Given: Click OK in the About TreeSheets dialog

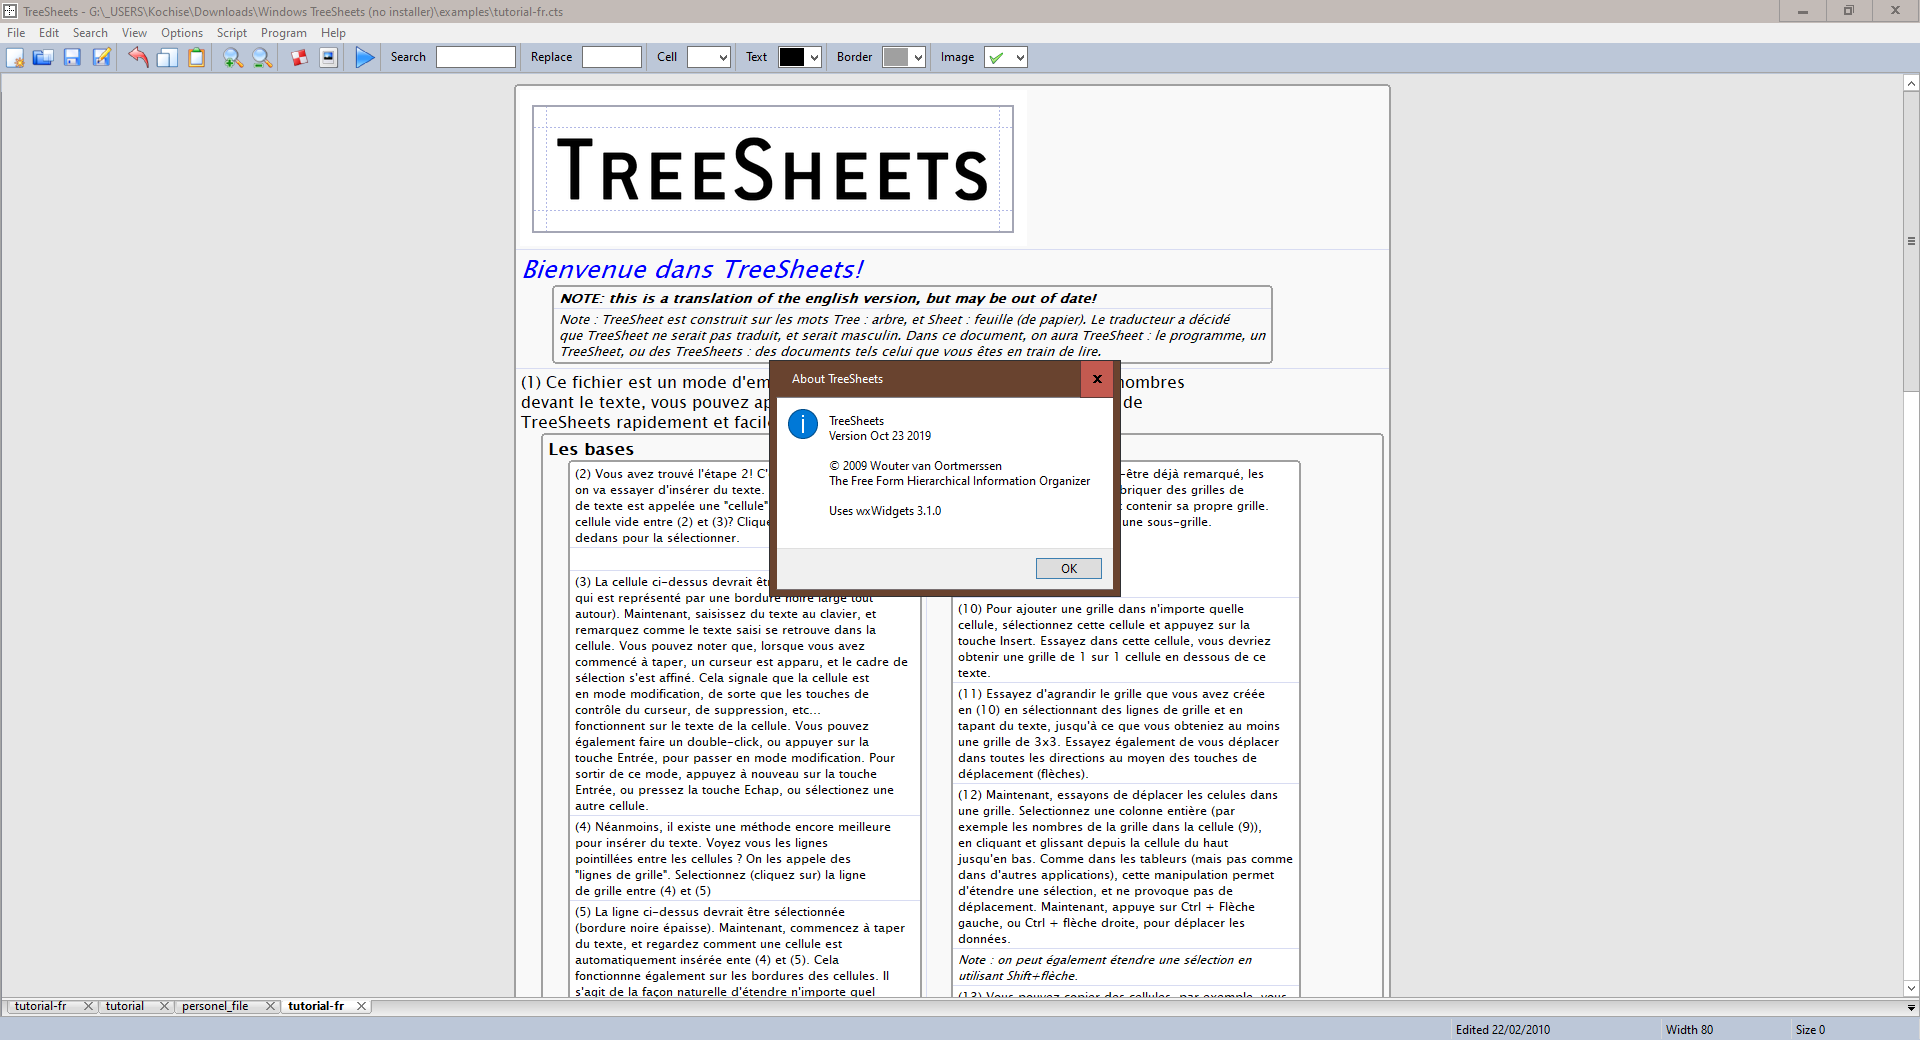Looking at the screenshot, I should [x=1069, y=568].
